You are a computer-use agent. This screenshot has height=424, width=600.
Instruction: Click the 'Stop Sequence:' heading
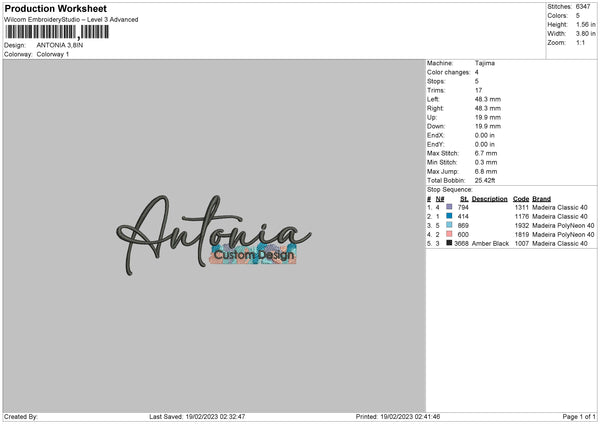pos(450,190)
